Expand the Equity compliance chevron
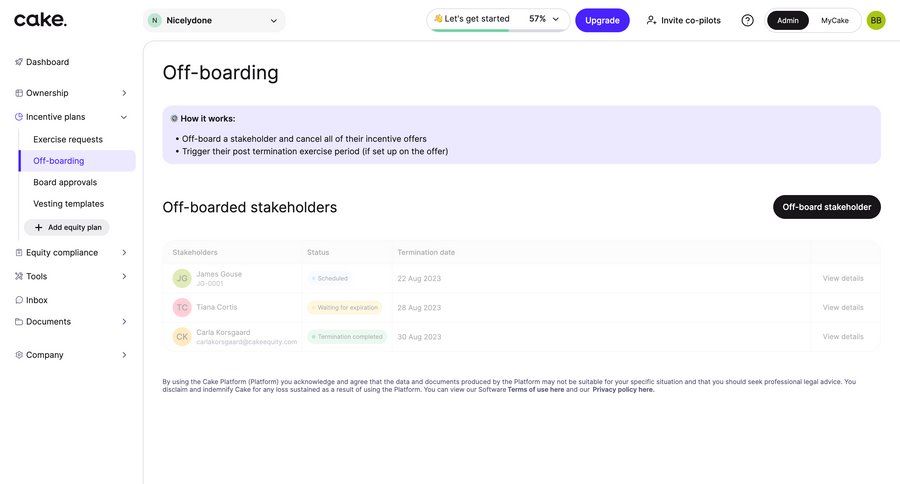 tap(124, 253)
